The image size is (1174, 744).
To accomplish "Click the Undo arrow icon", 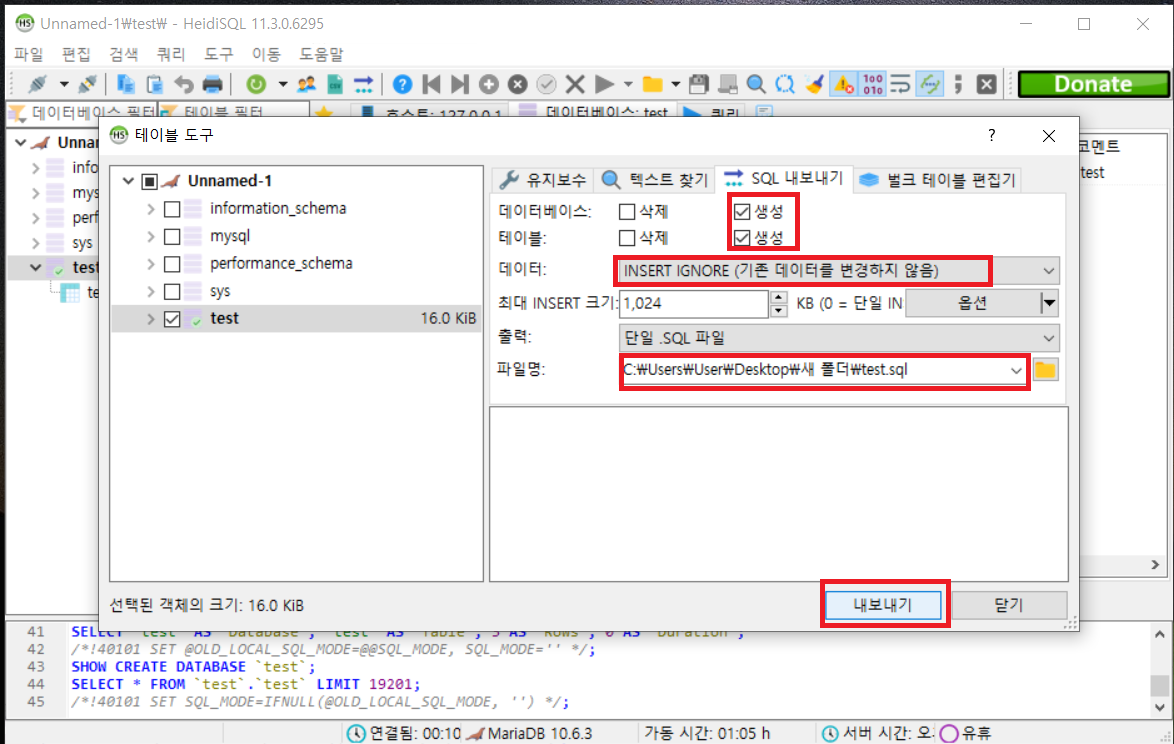I will pos(183,84).
